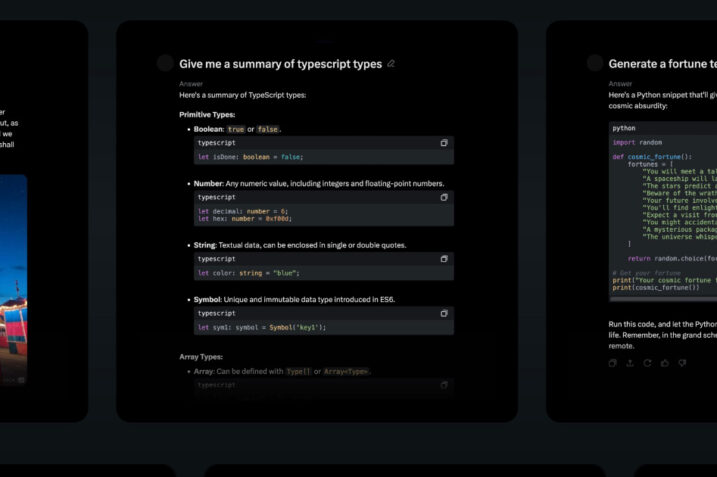Copy the decimal and hex number code block

(x=444, y=198)
